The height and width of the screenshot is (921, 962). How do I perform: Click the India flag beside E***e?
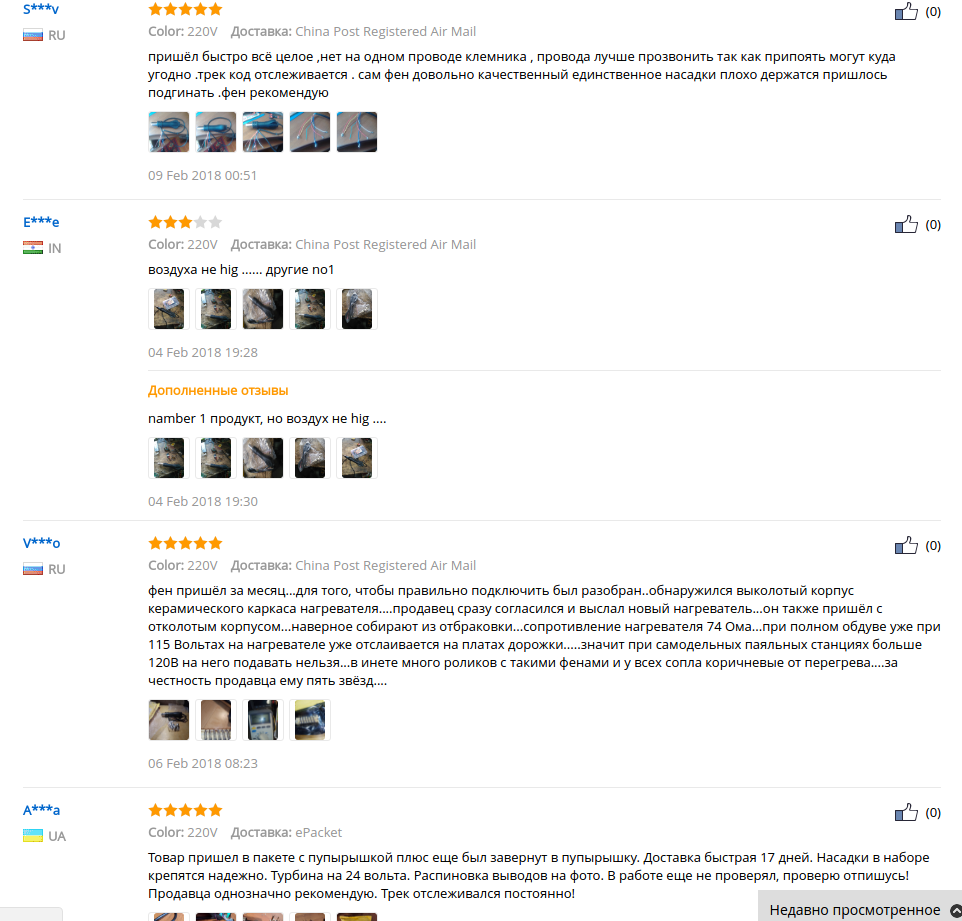[x=33, y=248]
